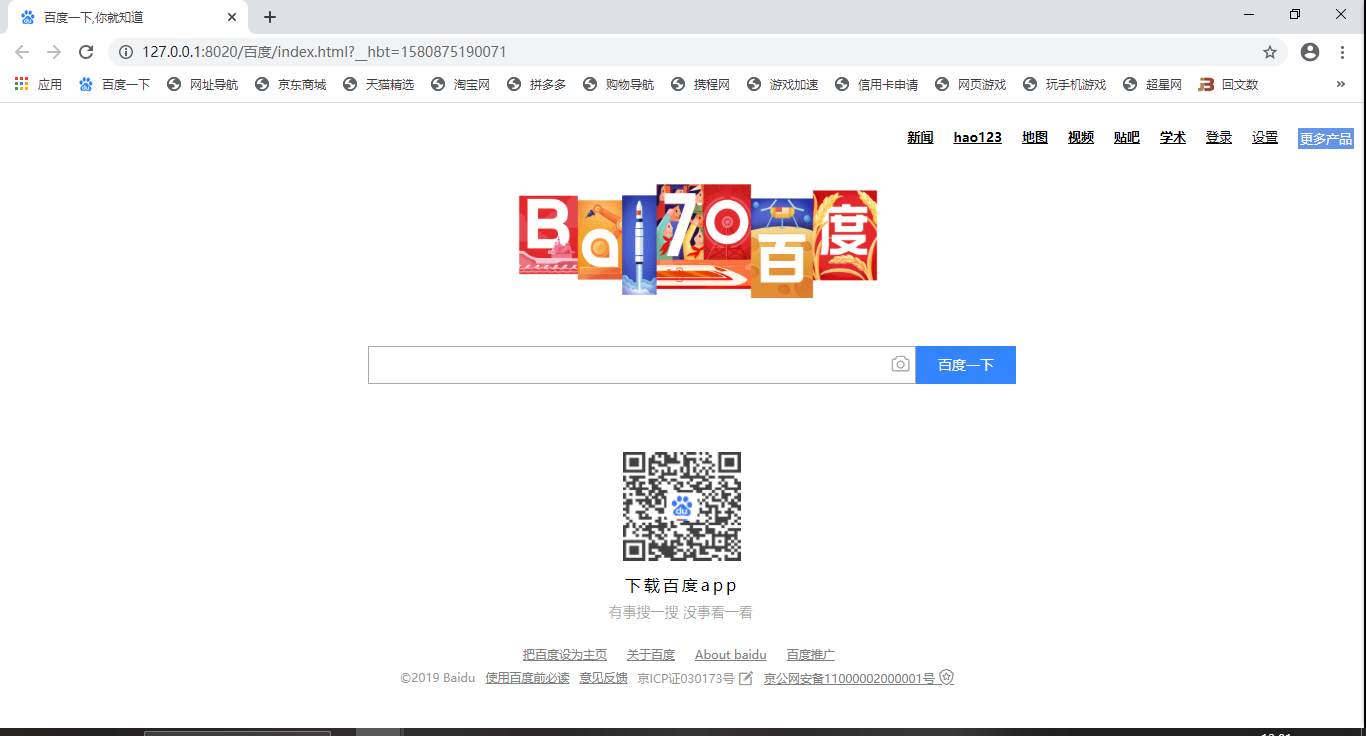Open the 网页游戏 bookmark
Viewport: 1366px width, 736px height.
click(970, 85)
